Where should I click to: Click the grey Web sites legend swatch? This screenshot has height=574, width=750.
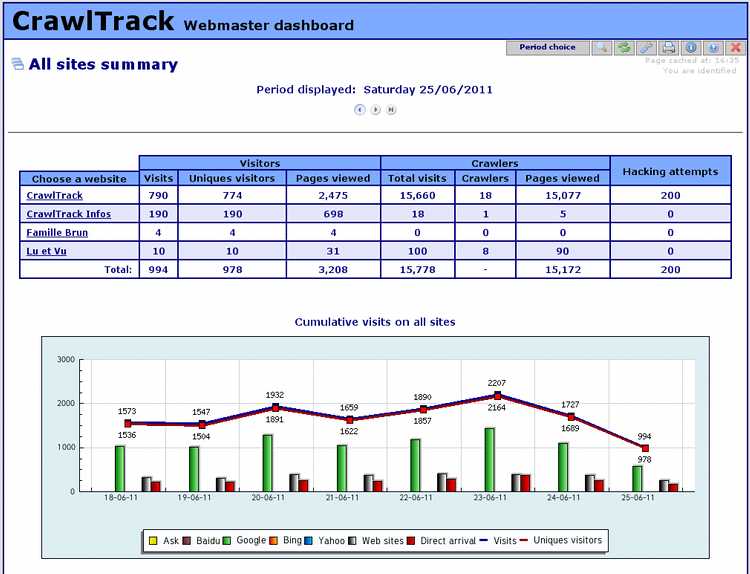(x=352, y=541)
